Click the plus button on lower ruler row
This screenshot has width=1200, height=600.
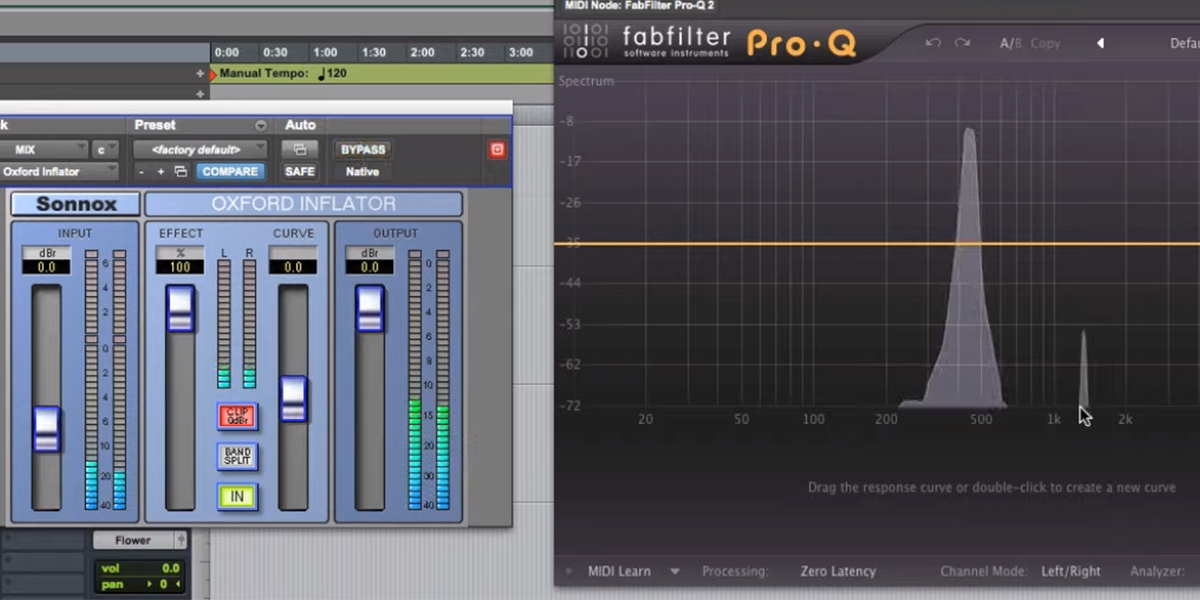click(x=201, y=93)
